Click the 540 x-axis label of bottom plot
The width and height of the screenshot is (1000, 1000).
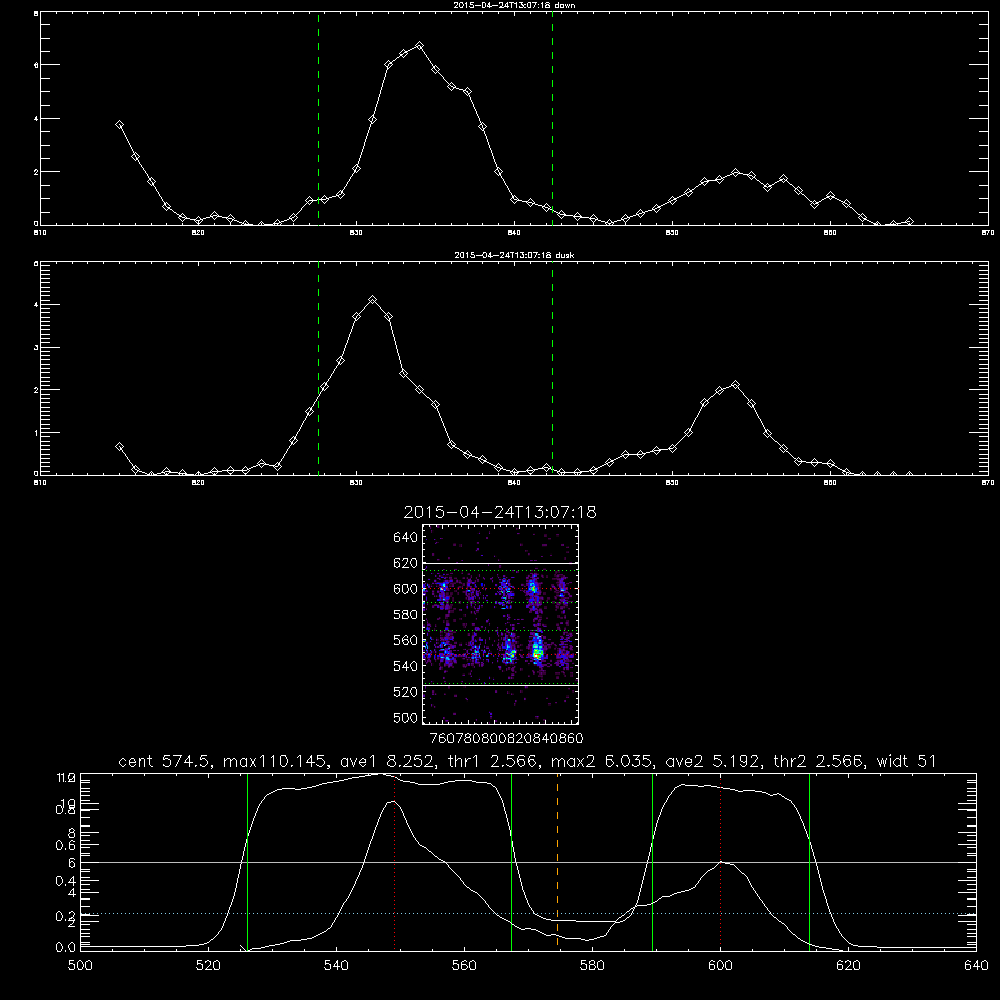(x=336, y=966)
